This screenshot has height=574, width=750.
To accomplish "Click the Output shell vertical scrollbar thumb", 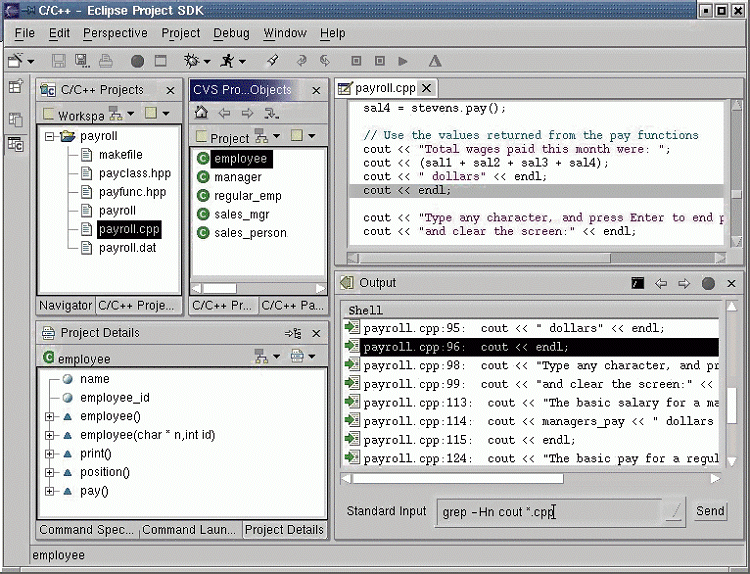I will click(x=732, y=406).
